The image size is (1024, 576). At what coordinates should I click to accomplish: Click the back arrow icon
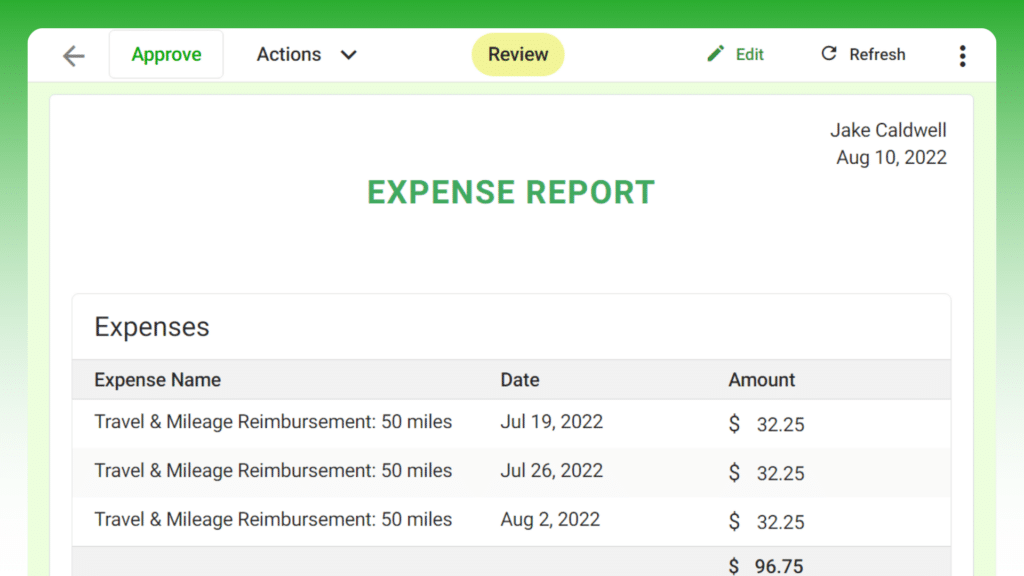tap(74, 56)
